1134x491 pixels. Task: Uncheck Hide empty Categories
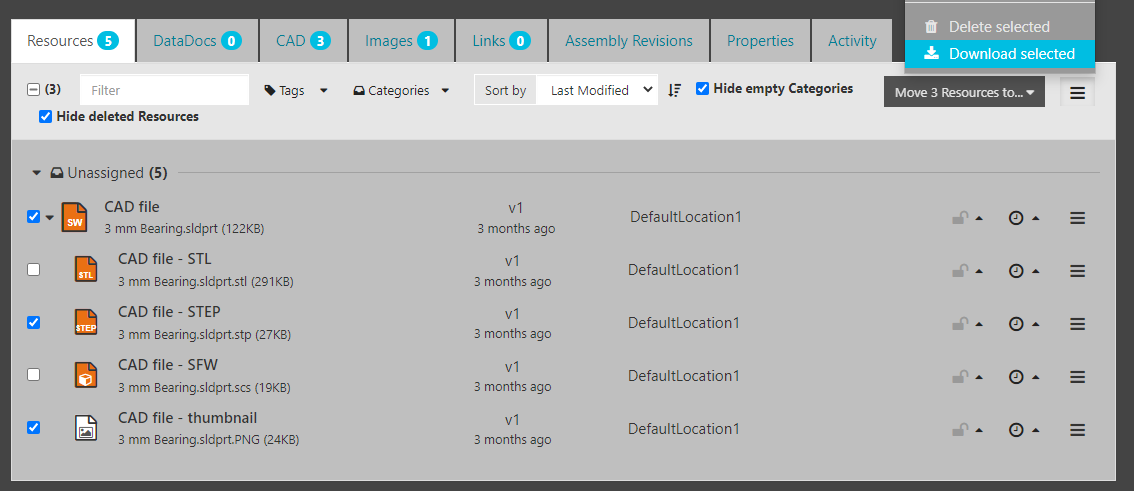click(703, 89)
